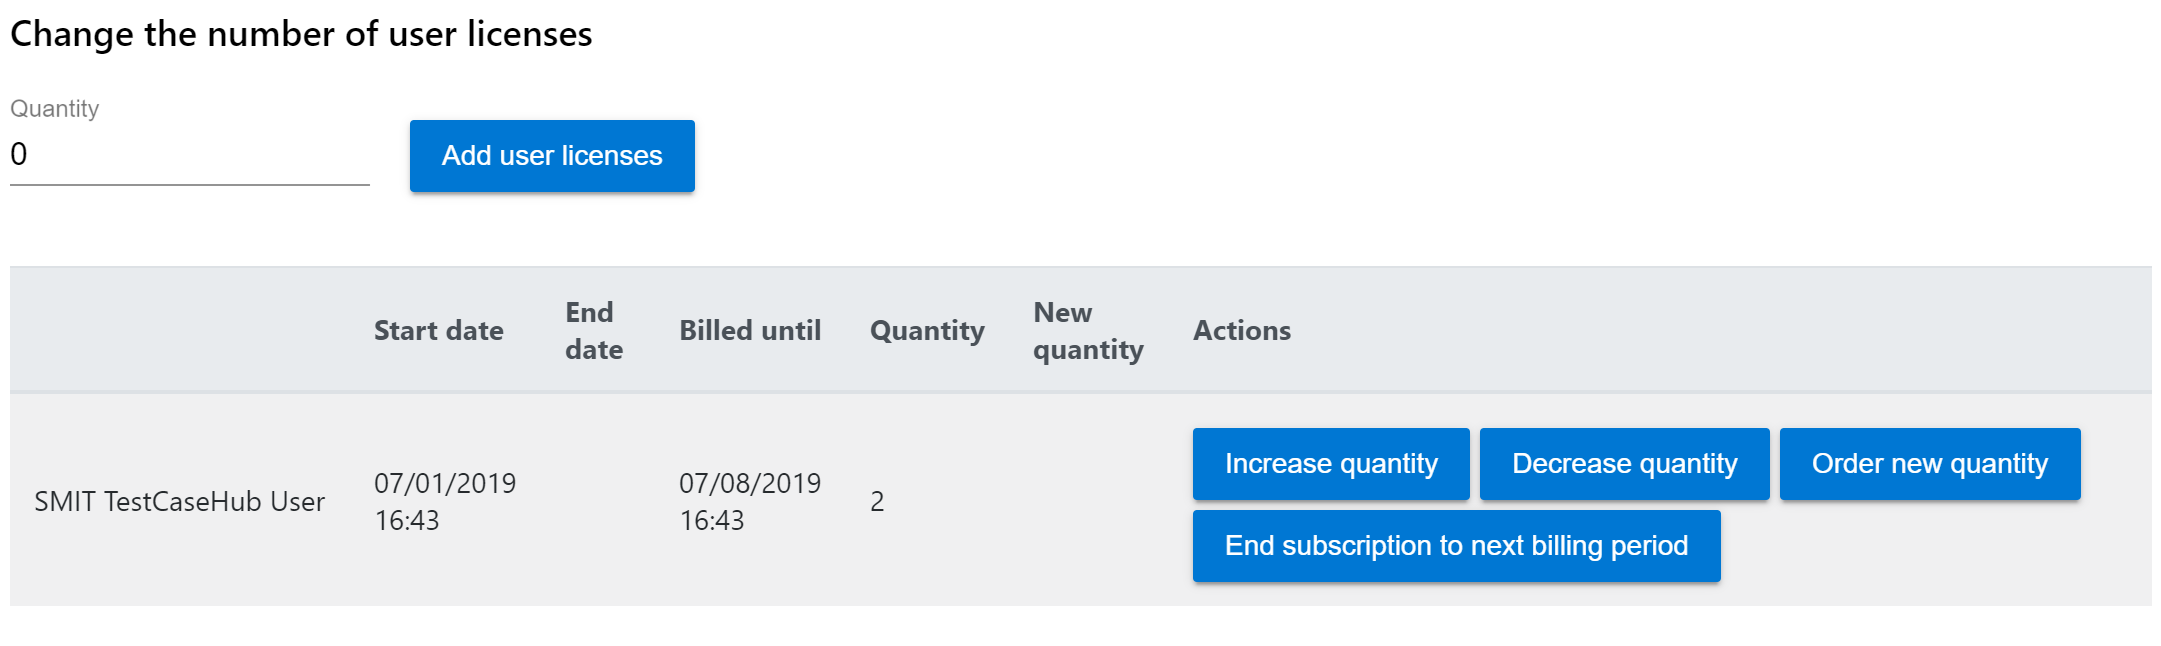The height and width of the screenshot is (646, 2161).
Task: Click the SMIT TestCaseHub User row name
Action: [x=180, y=502]
